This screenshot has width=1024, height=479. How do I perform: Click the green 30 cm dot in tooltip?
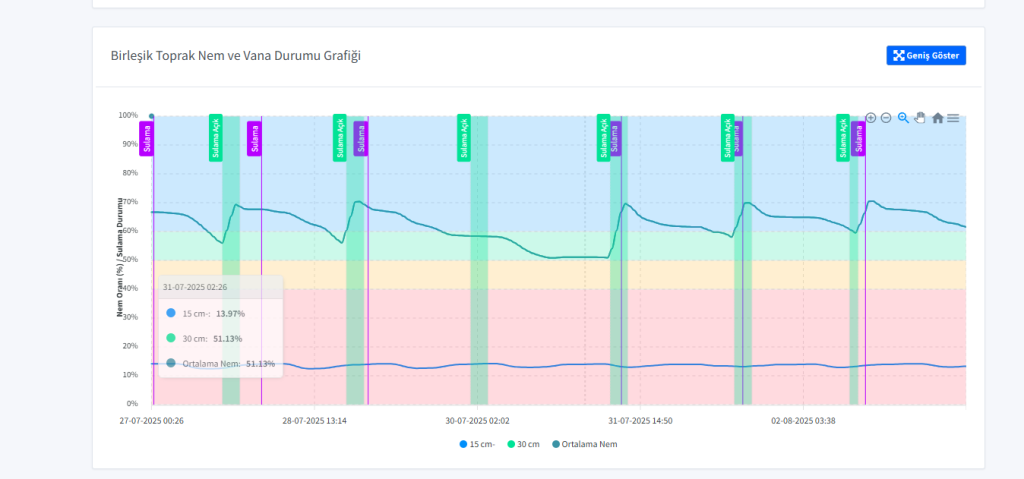point(171,338)
